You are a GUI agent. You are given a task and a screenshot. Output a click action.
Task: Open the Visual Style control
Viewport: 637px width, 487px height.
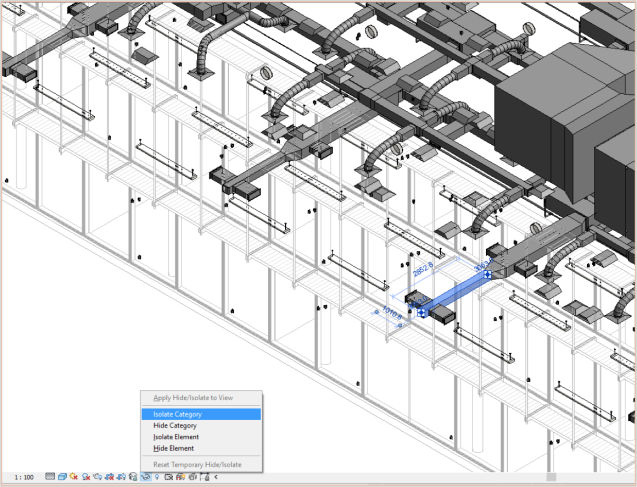(63, 476)
